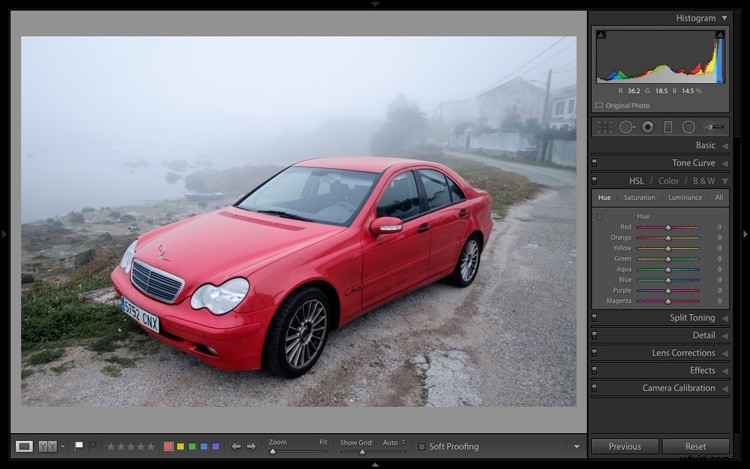
Task: Select the Spot Removal tool
Action: (x=627, y=127)
